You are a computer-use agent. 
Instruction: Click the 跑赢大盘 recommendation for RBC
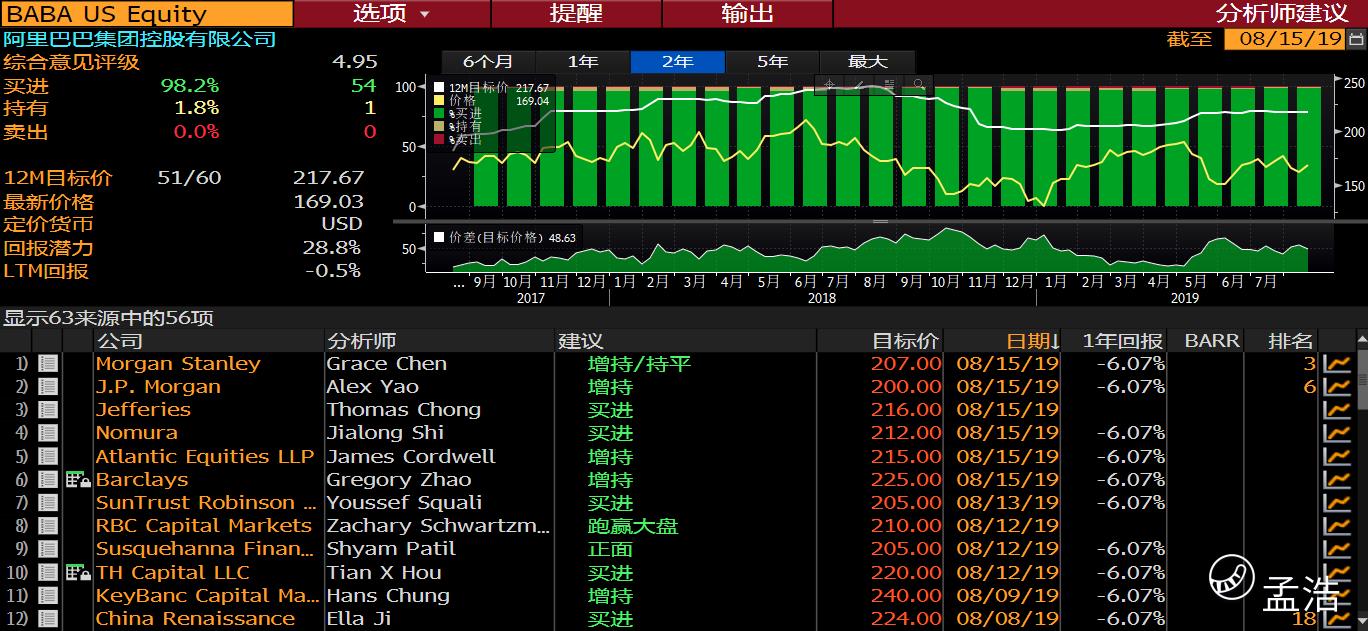click(633, 526)
